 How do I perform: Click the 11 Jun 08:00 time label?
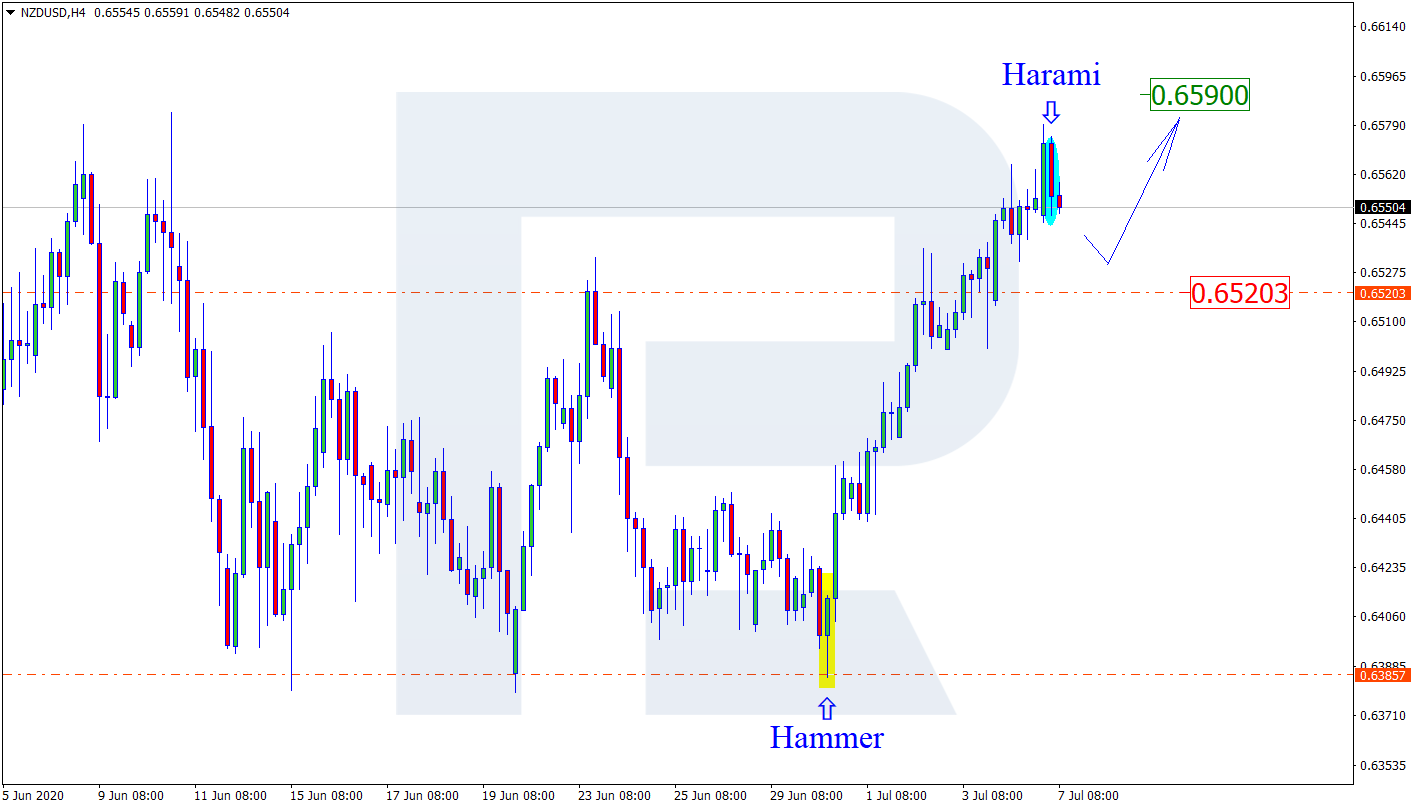pos(230,796)
